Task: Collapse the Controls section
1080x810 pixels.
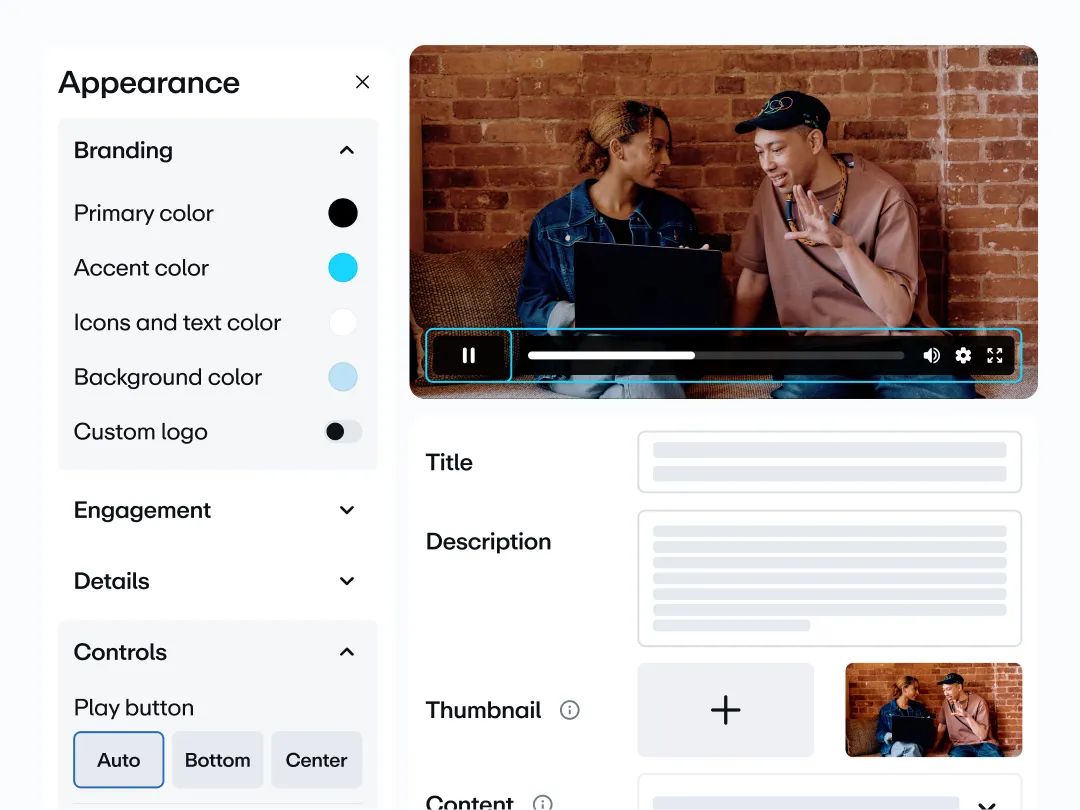Action: coord(347,652)
